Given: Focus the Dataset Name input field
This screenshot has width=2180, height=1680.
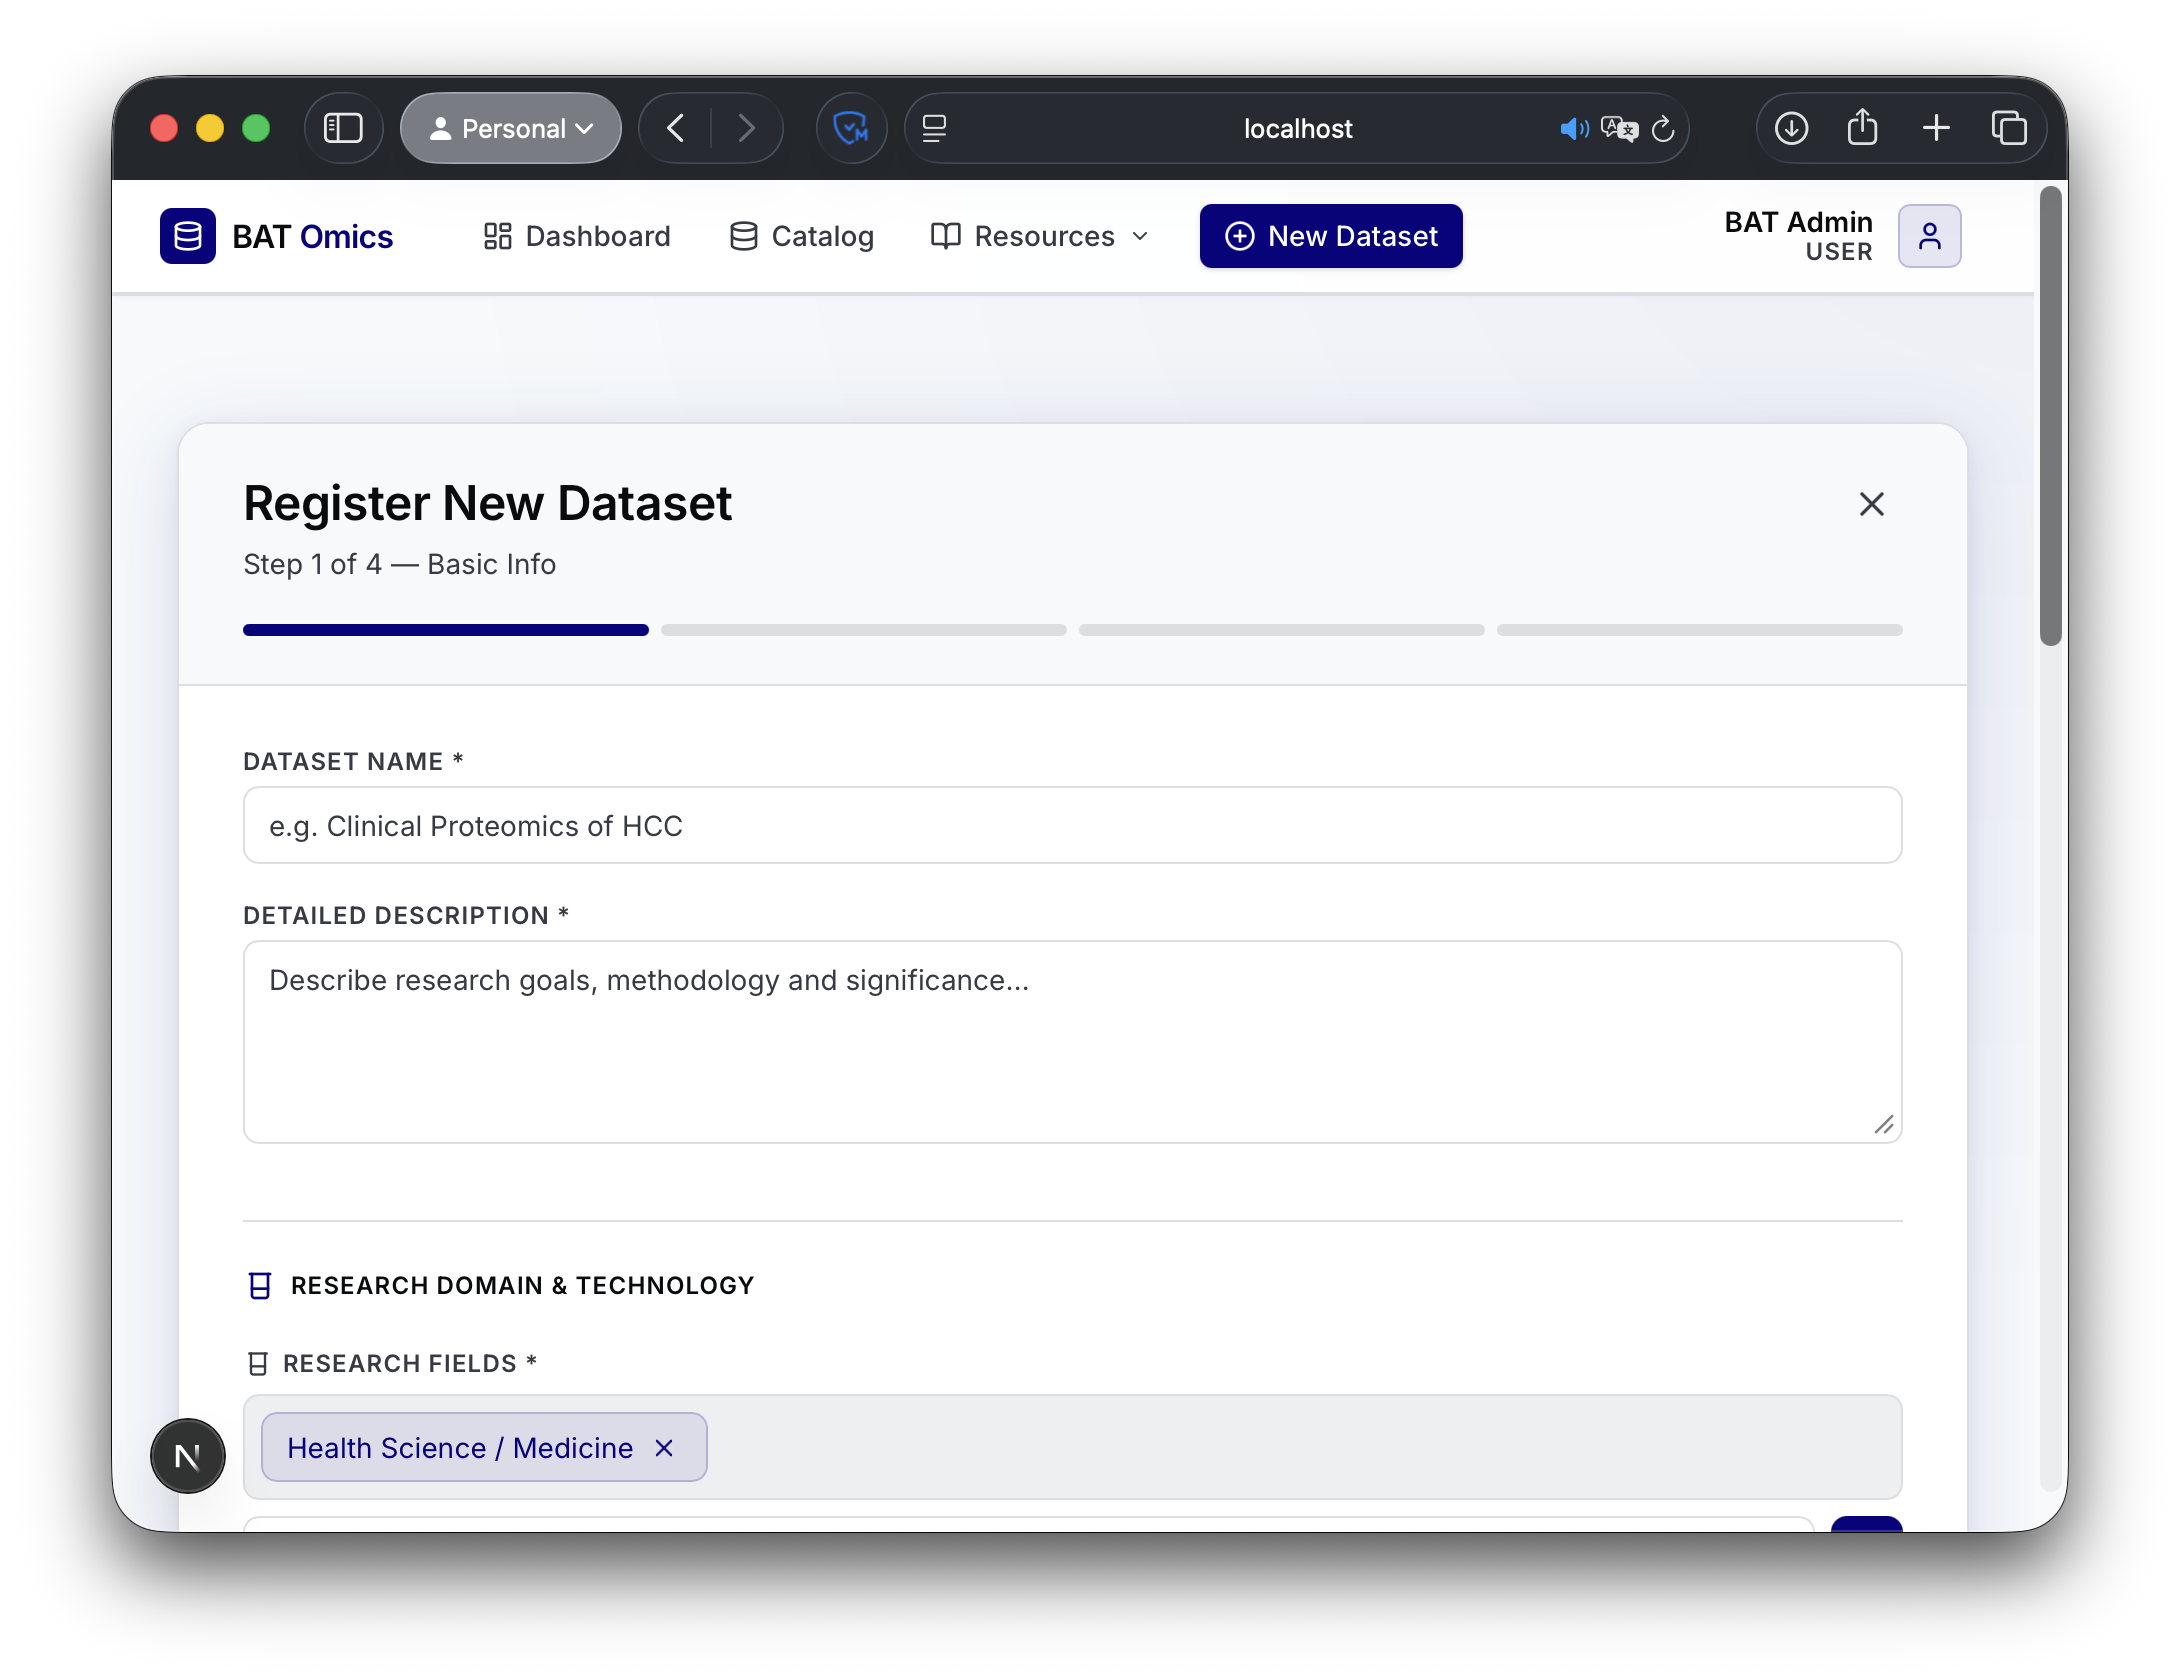Looking at the screenshot, I should 1072,826.
